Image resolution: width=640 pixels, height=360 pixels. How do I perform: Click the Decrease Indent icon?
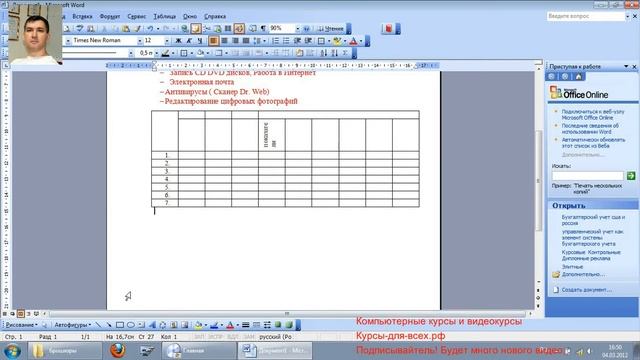tap(297, 41)
